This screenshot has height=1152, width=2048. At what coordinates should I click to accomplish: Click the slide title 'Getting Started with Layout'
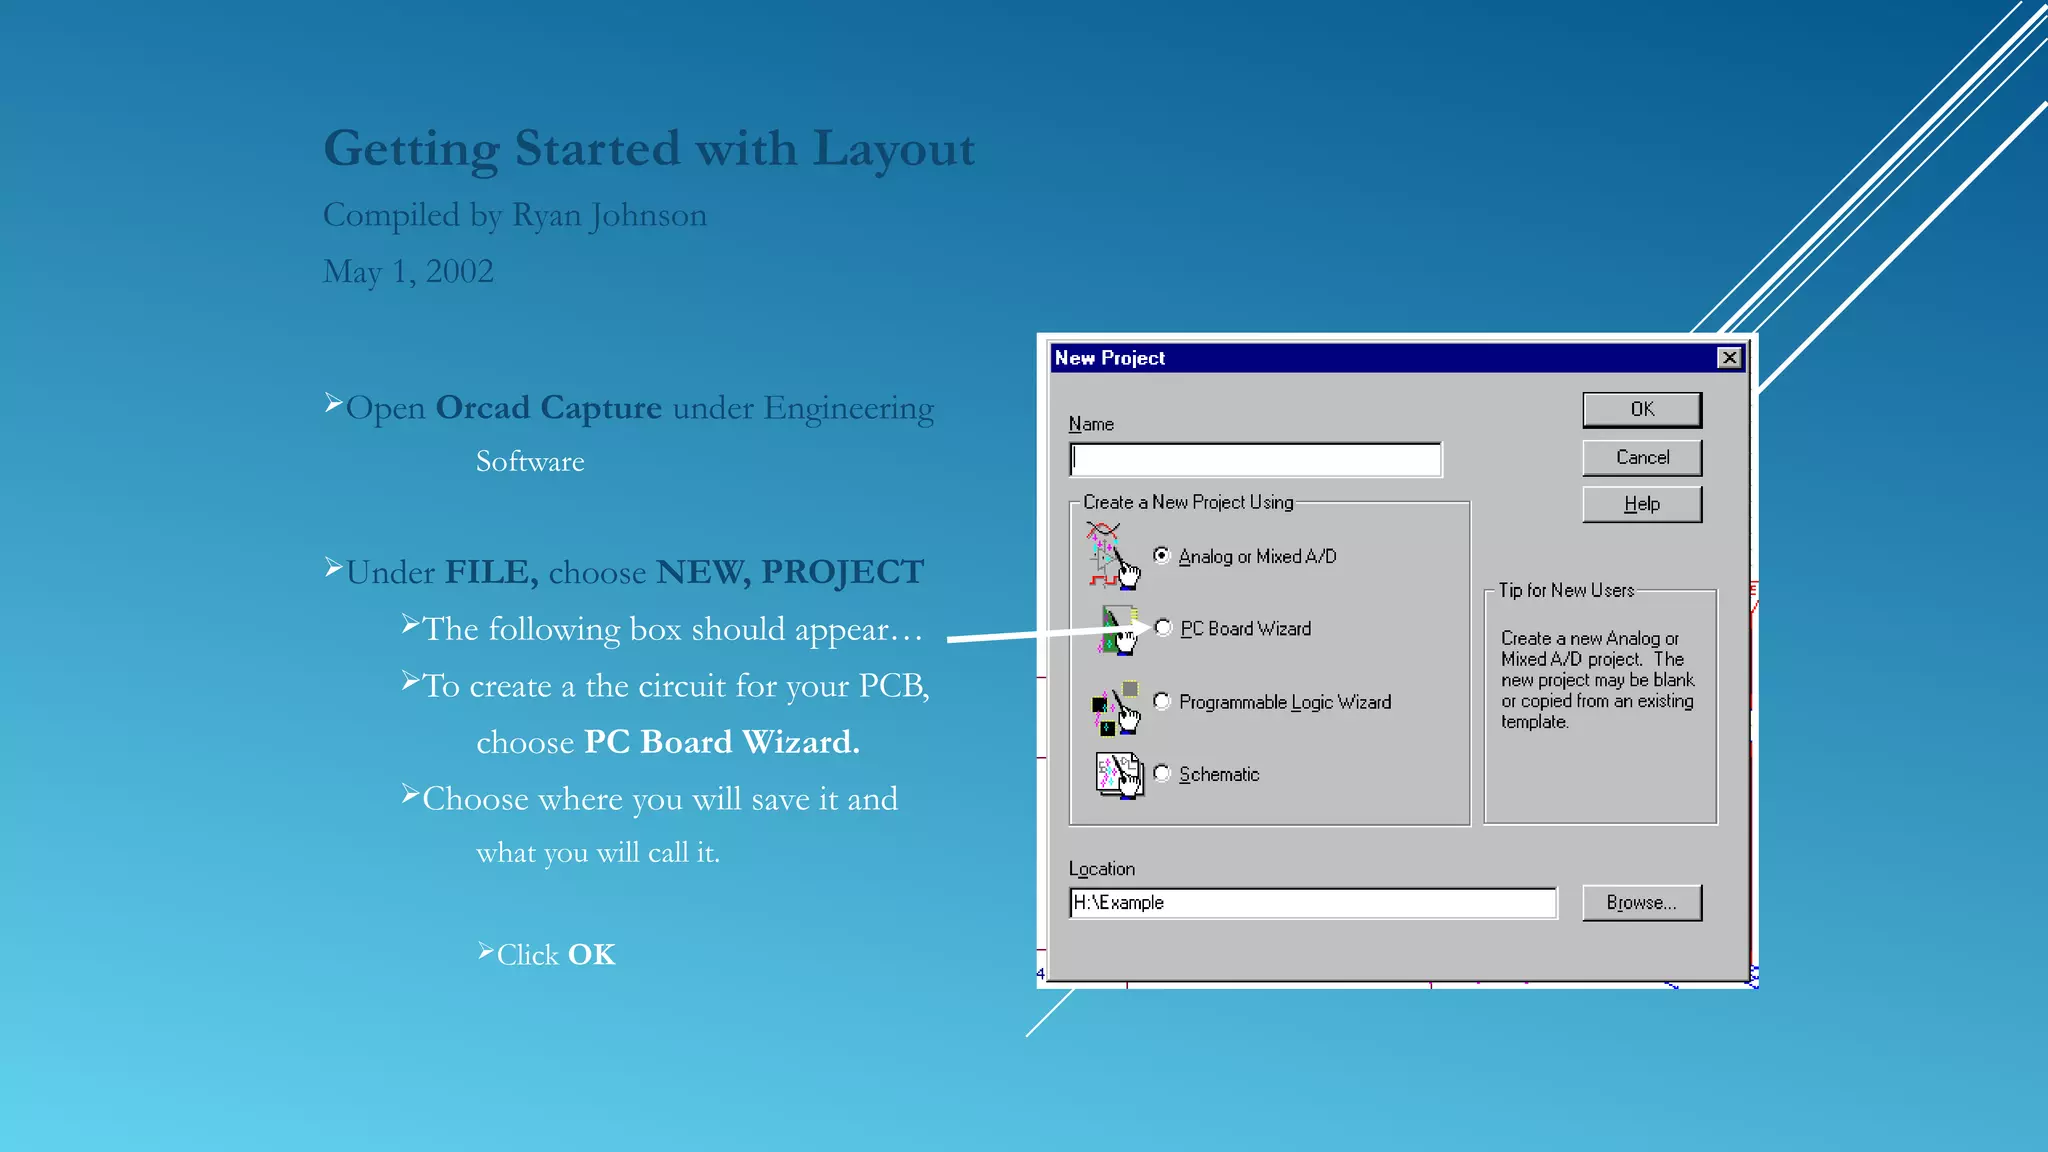pos(649,149)
